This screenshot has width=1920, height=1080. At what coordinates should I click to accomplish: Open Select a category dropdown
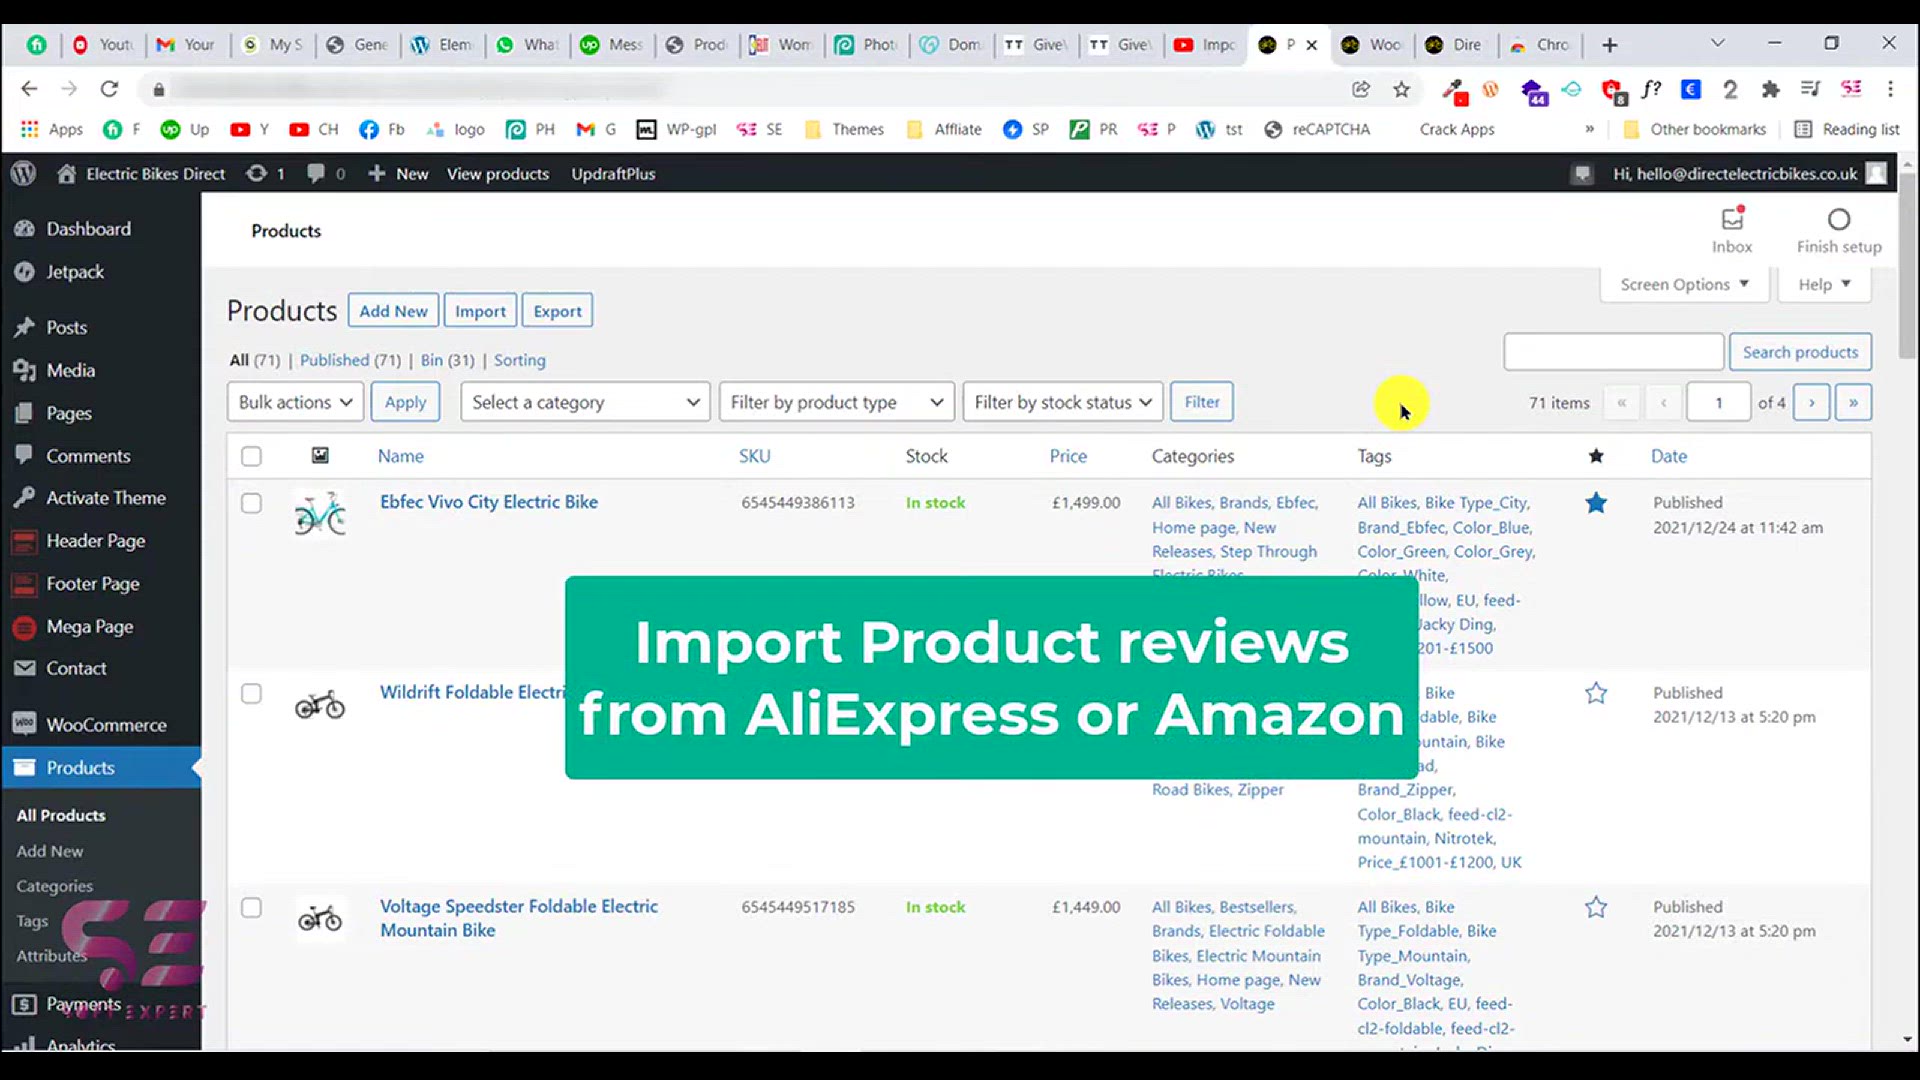(x=585, y=402)
